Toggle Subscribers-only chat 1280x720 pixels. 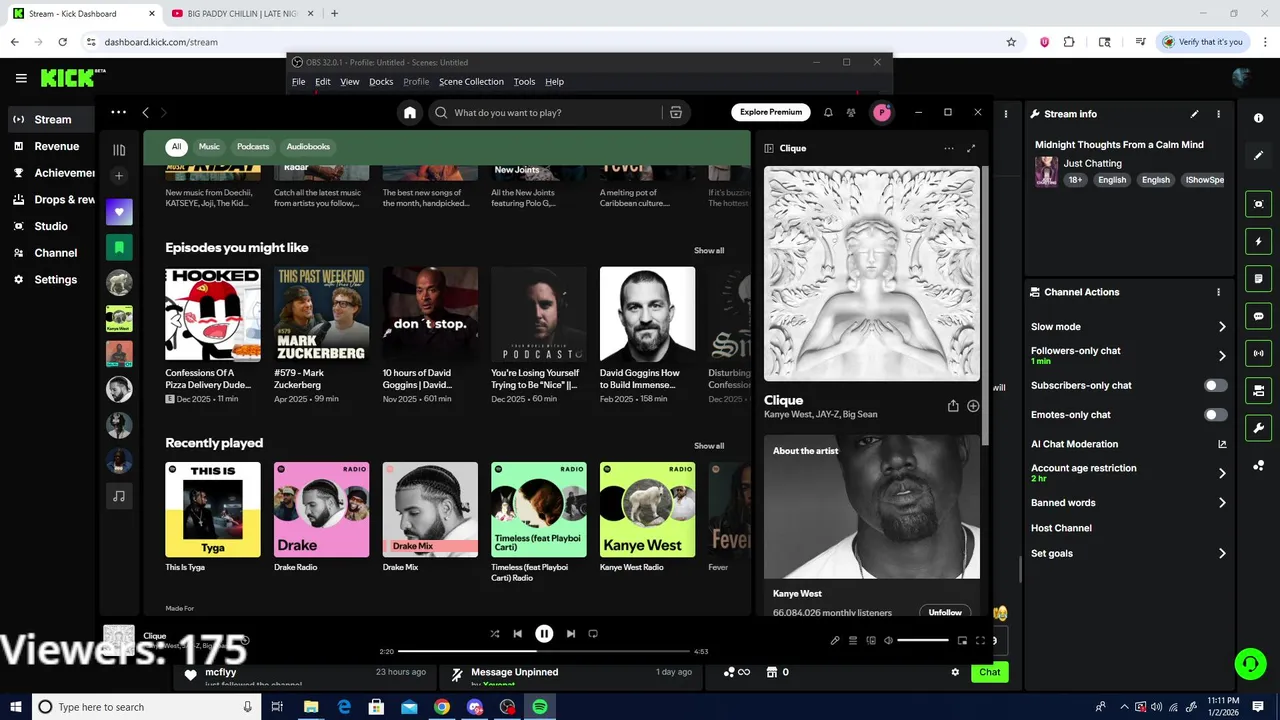1215,385
